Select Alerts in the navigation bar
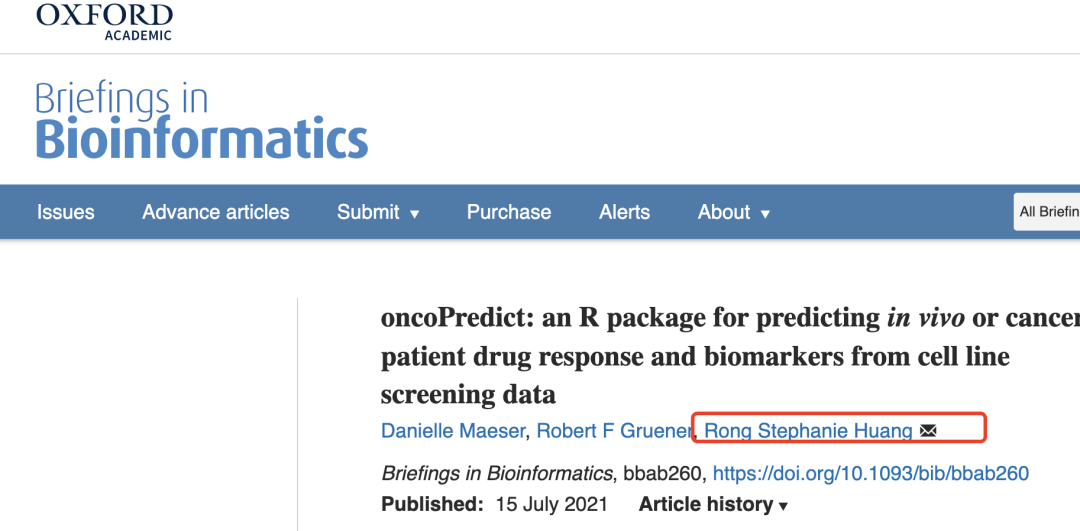This screenshot has height=531, width=1080. [x=624, y=212]
